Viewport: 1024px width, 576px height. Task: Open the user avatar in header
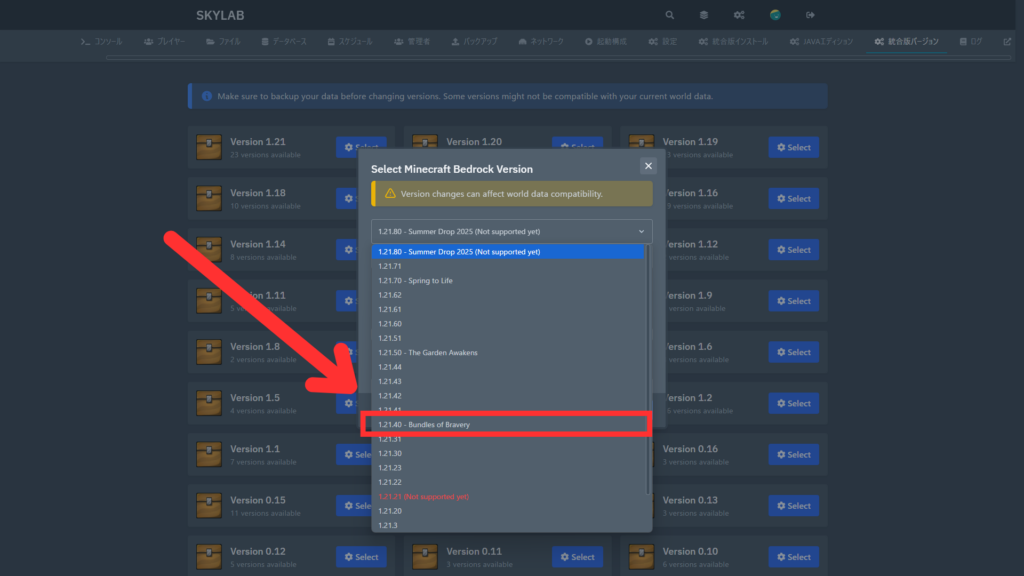pos(775,15)
